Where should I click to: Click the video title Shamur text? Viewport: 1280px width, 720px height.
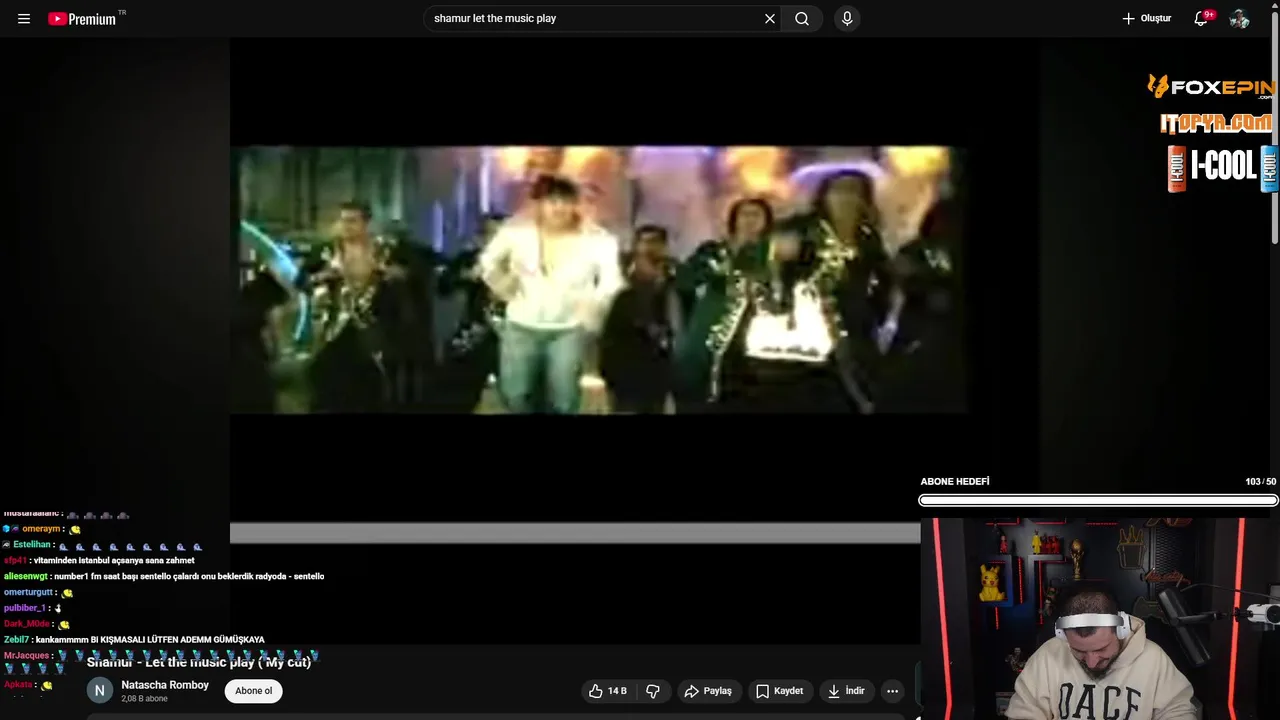click(199, 662)
